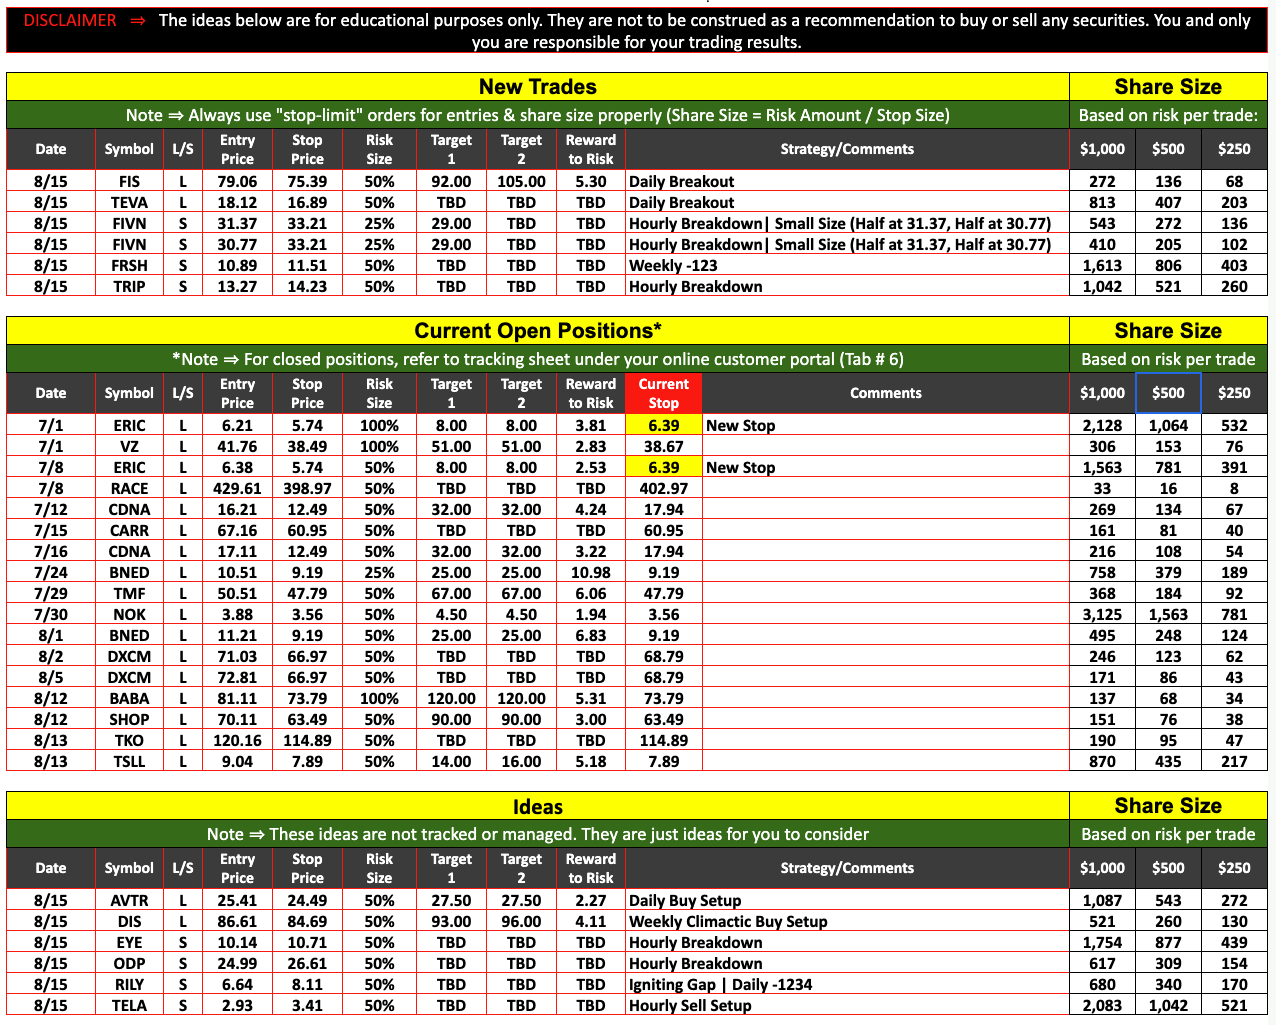Click the red DISCLAIMER text at top

[x=70, y=20]
